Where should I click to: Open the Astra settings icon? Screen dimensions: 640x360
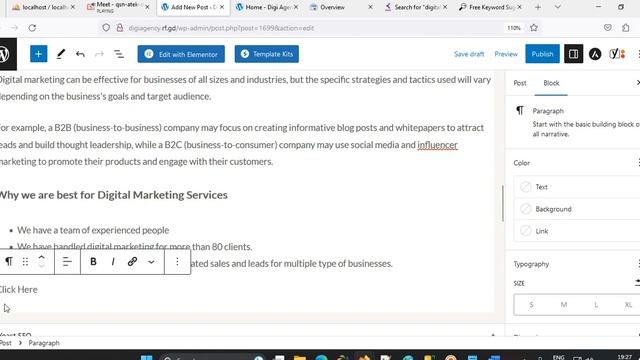tap(595, 54)
